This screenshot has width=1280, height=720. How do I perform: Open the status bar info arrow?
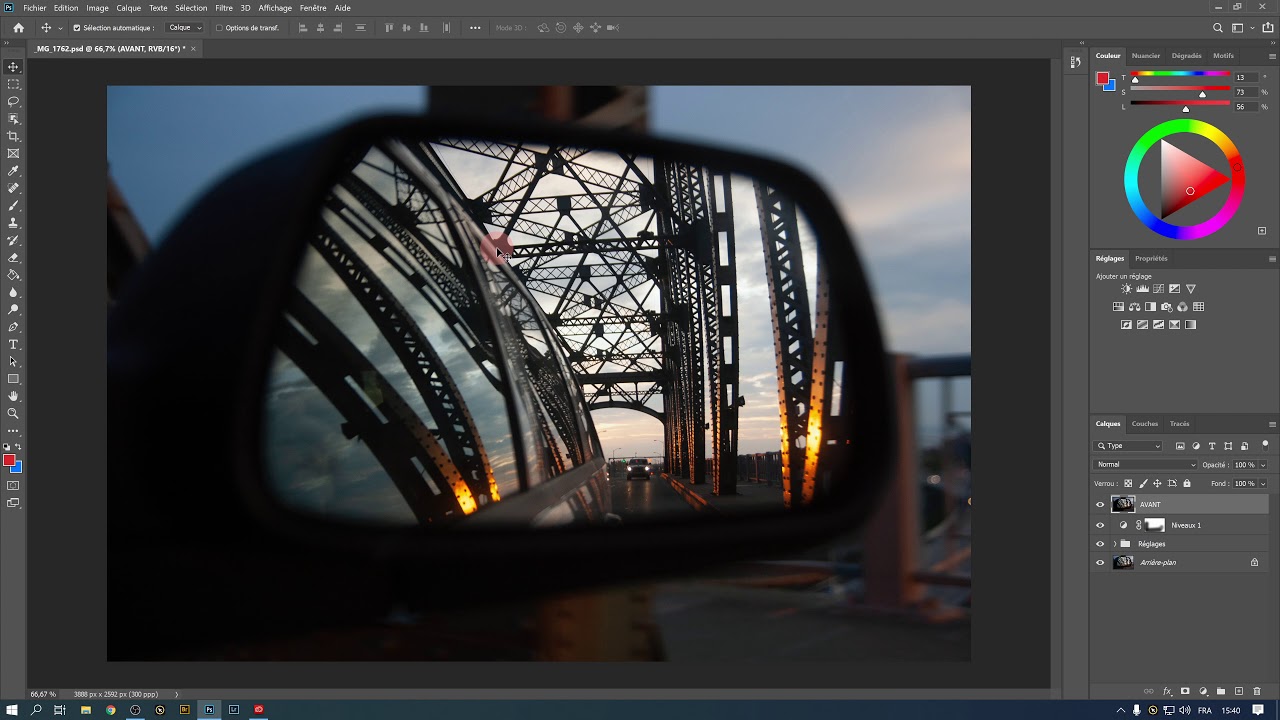pos(177,694)
